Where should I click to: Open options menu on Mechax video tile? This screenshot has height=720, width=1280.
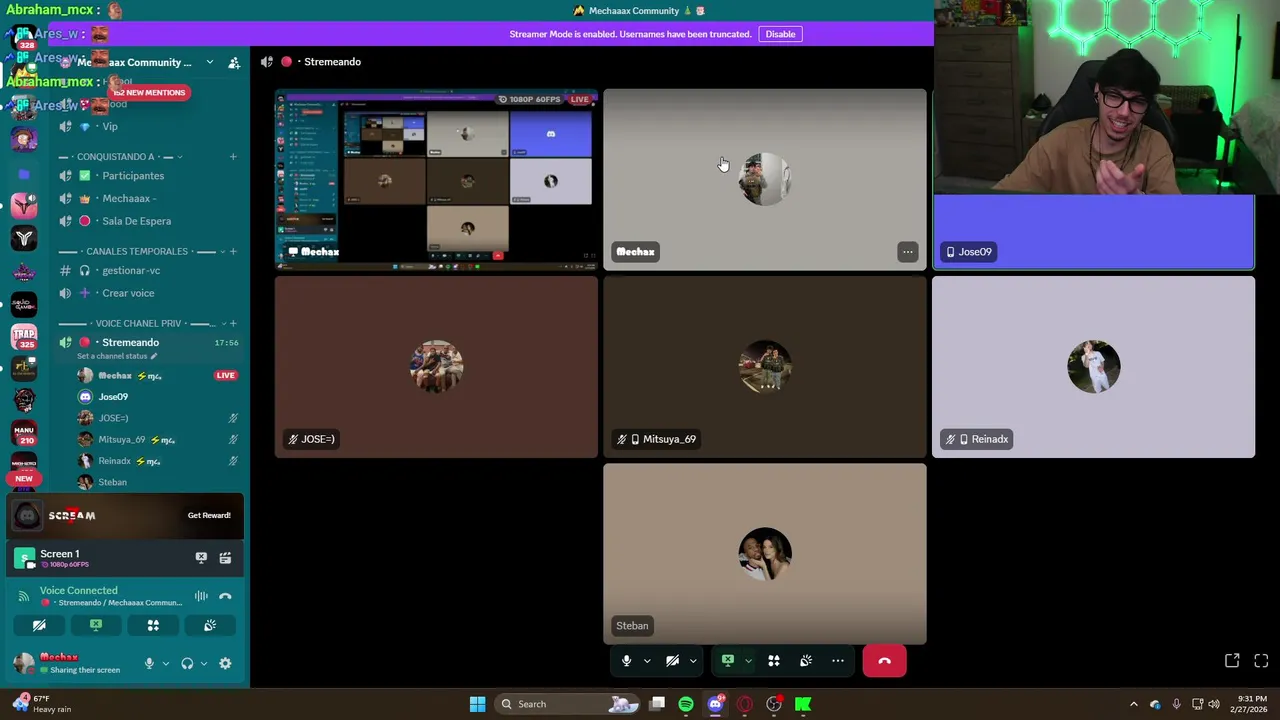pos(907,252)
